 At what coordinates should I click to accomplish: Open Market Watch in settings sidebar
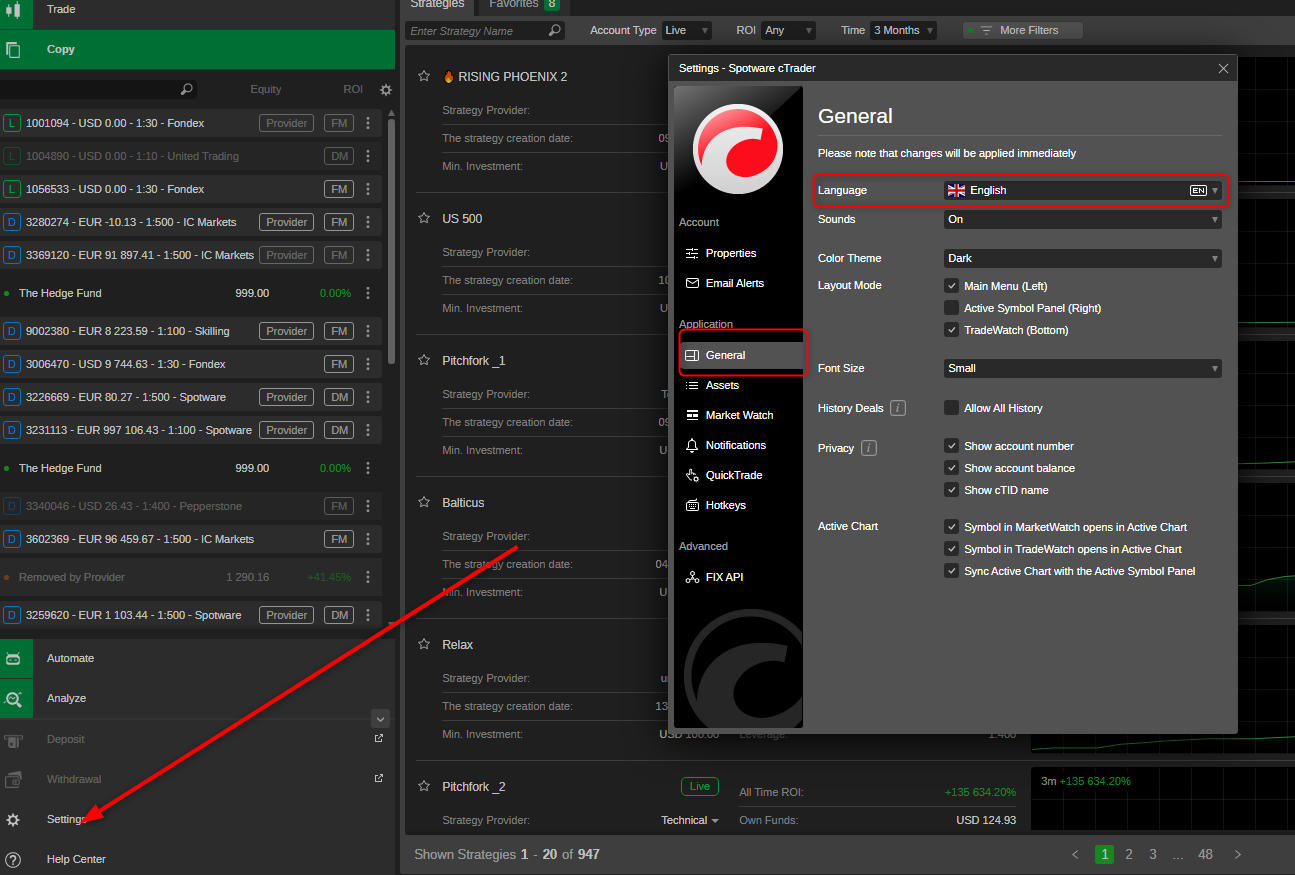(739, 415)
